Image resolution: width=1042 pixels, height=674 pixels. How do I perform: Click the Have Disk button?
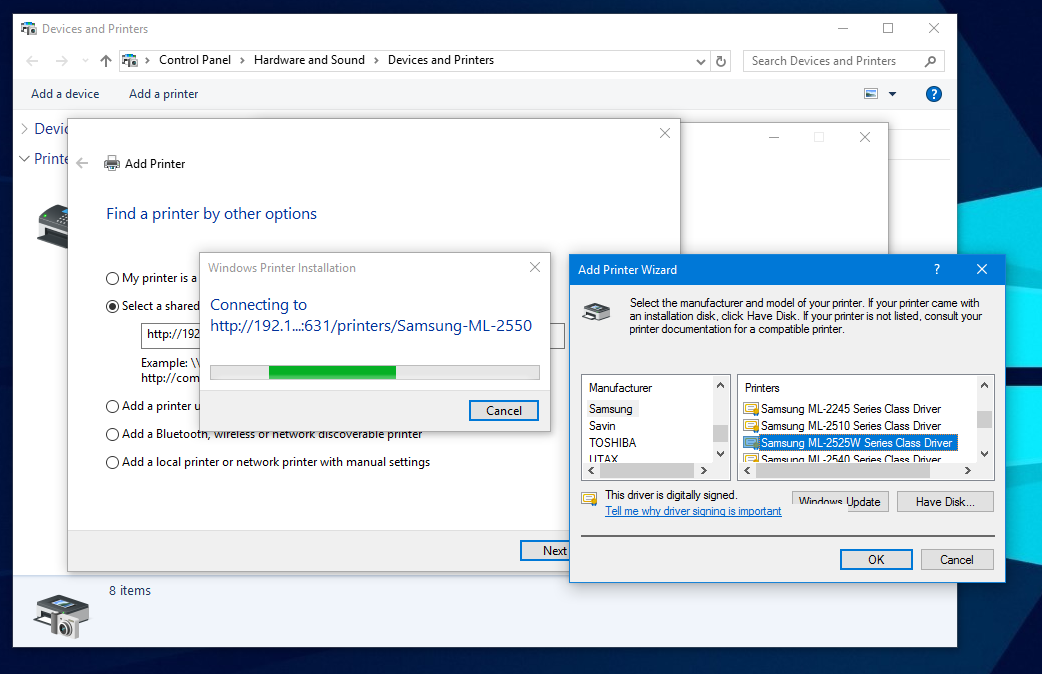[x=943, y=502]
